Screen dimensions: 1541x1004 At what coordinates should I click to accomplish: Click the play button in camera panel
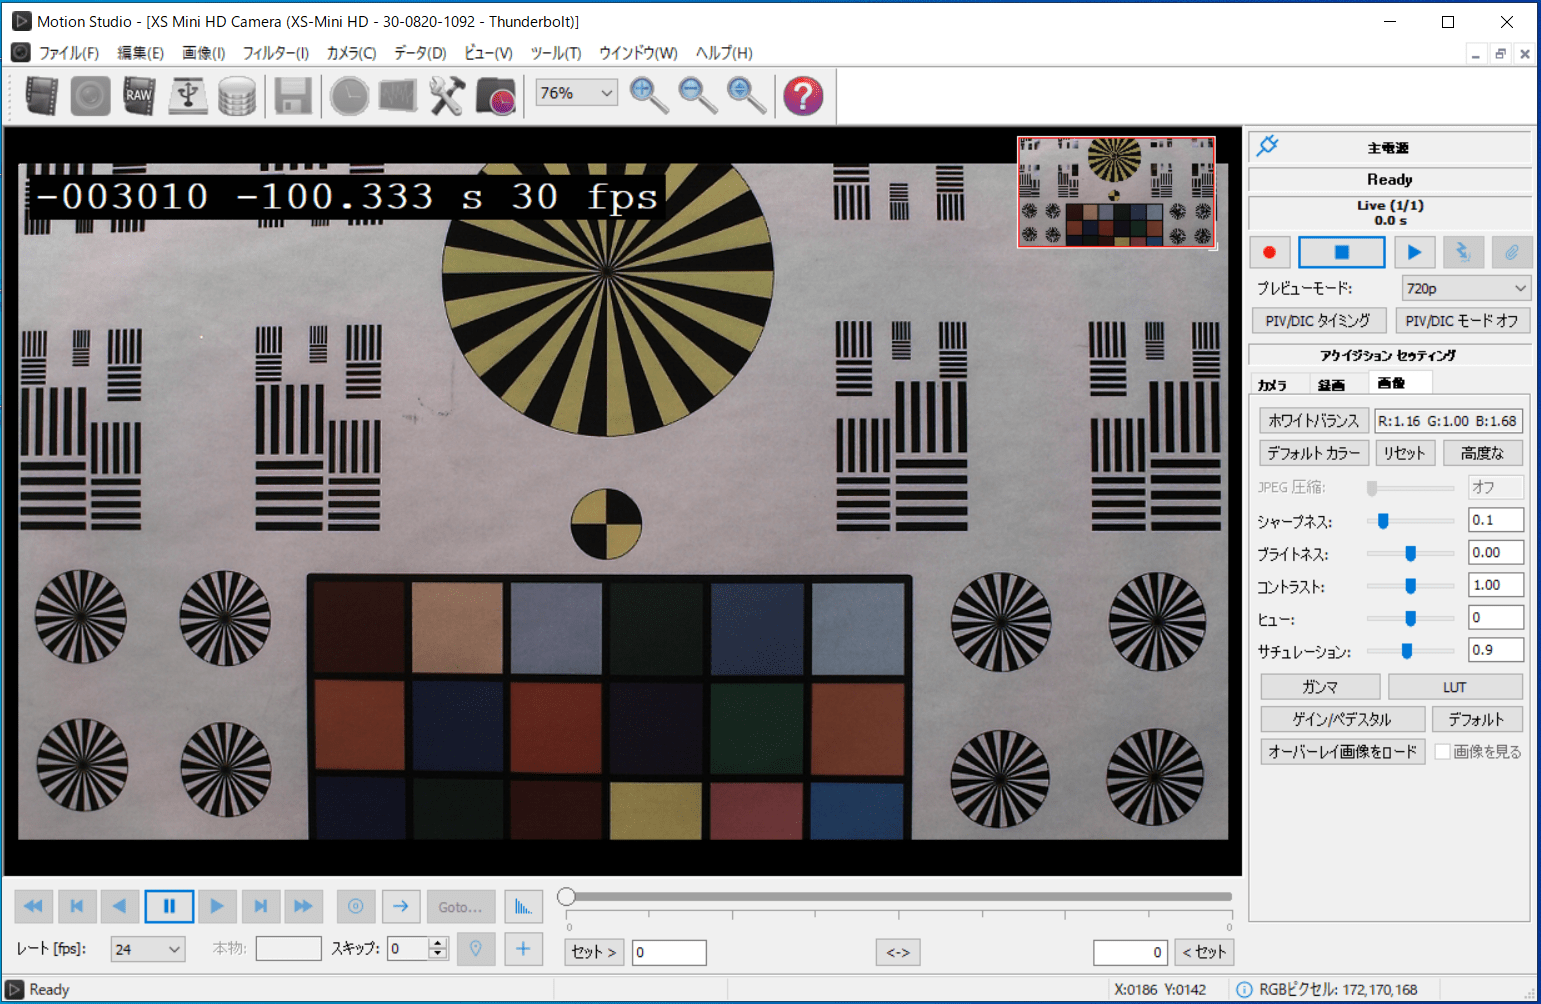[1414, 252]
